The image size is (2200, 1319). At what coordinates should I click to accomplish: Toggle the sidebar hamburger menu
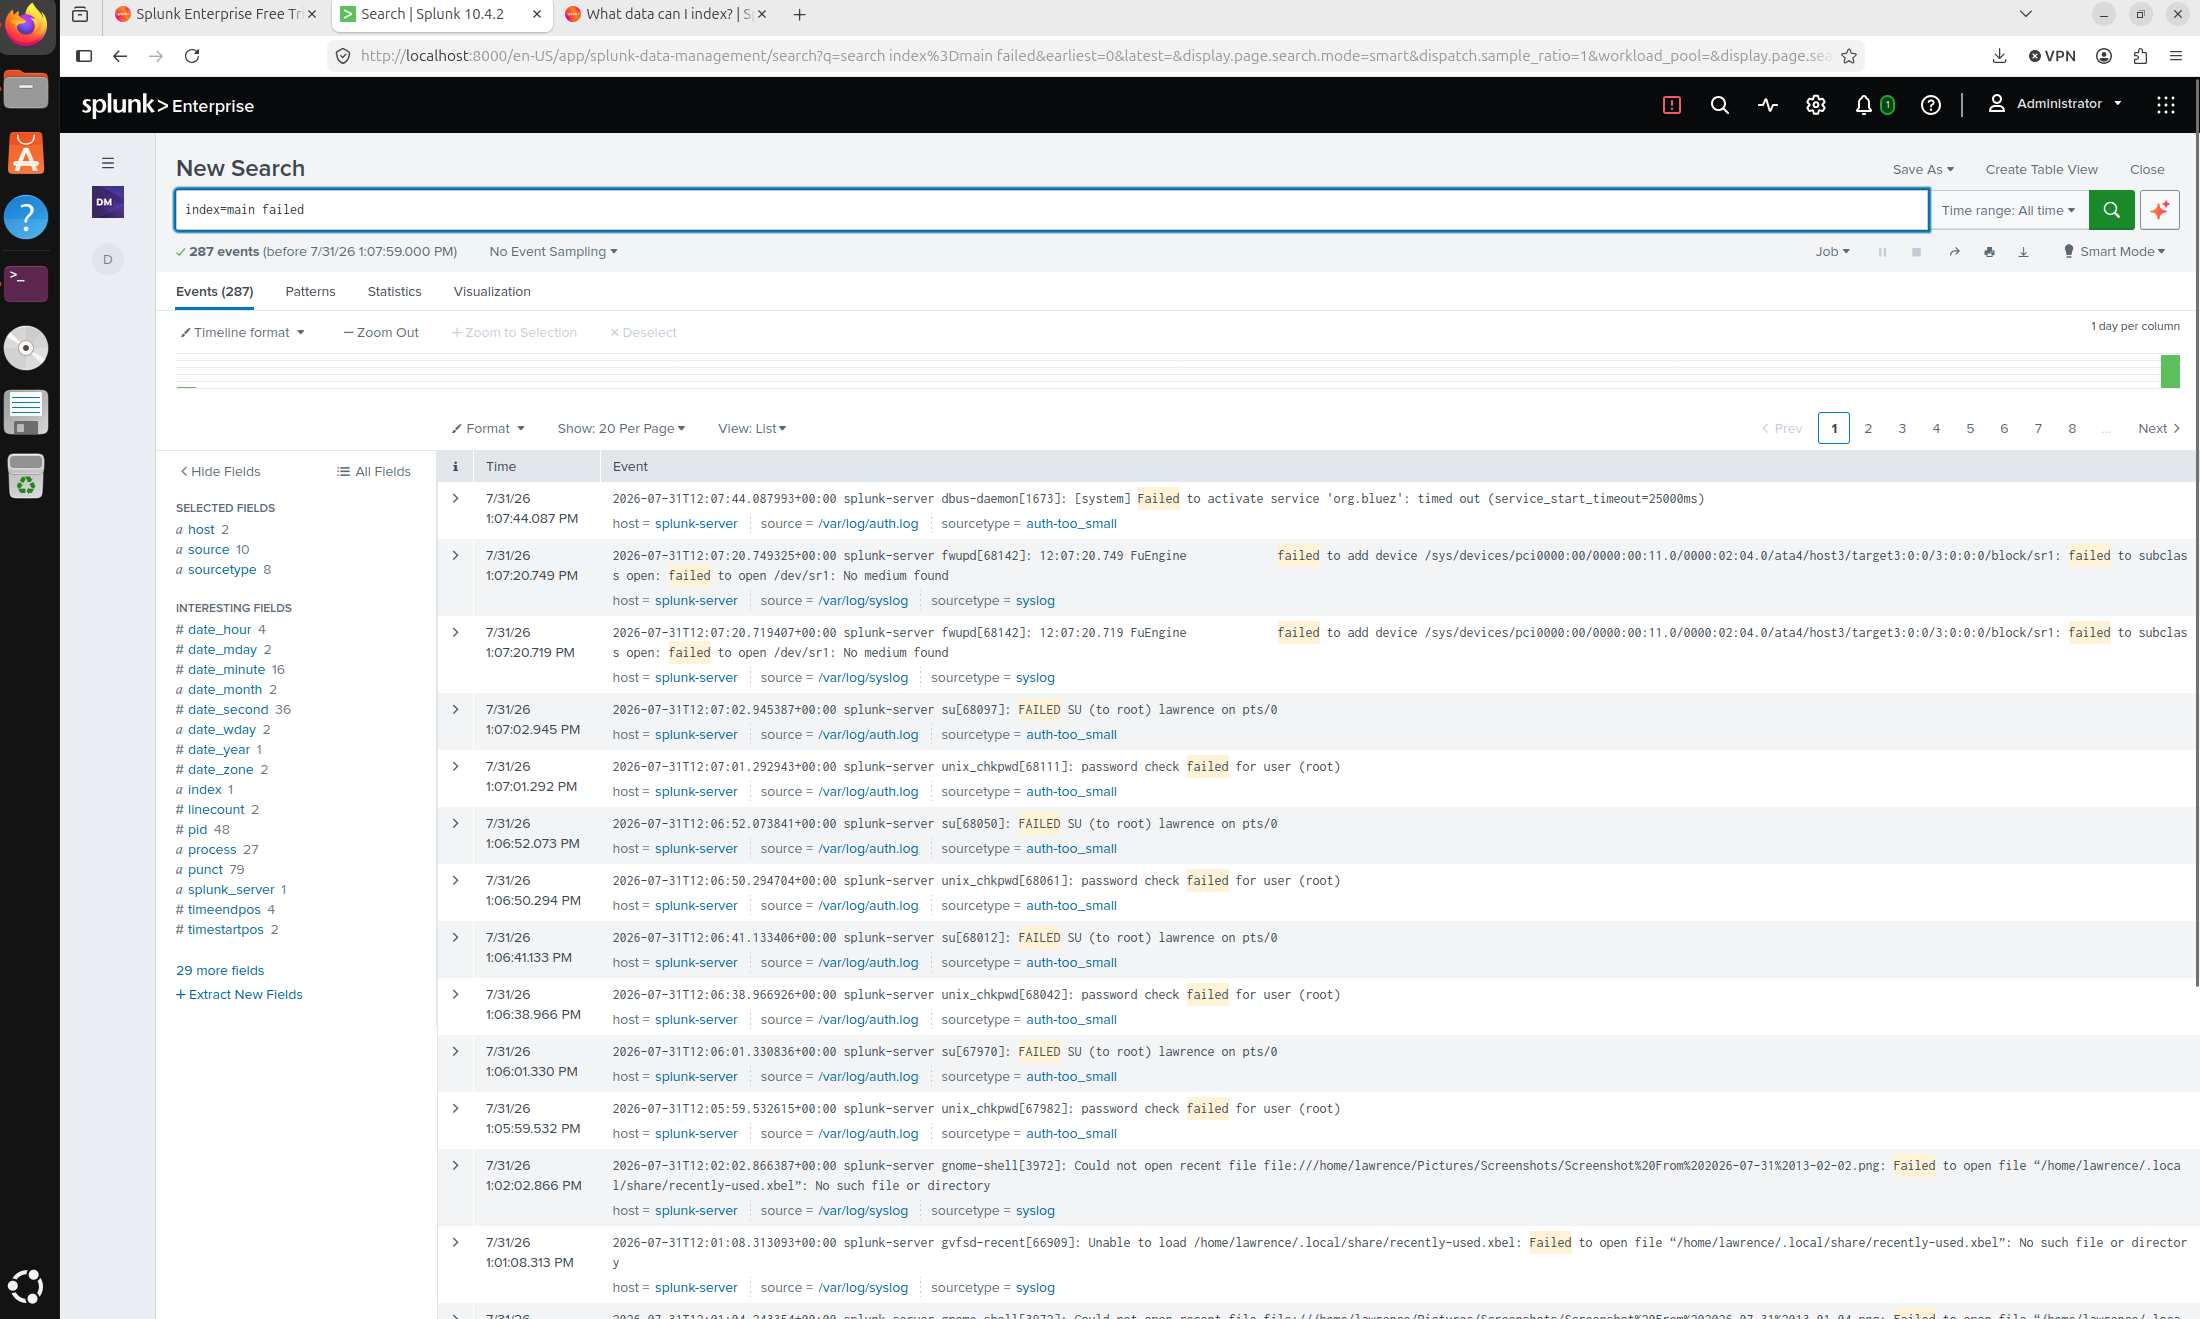(108, 163)
